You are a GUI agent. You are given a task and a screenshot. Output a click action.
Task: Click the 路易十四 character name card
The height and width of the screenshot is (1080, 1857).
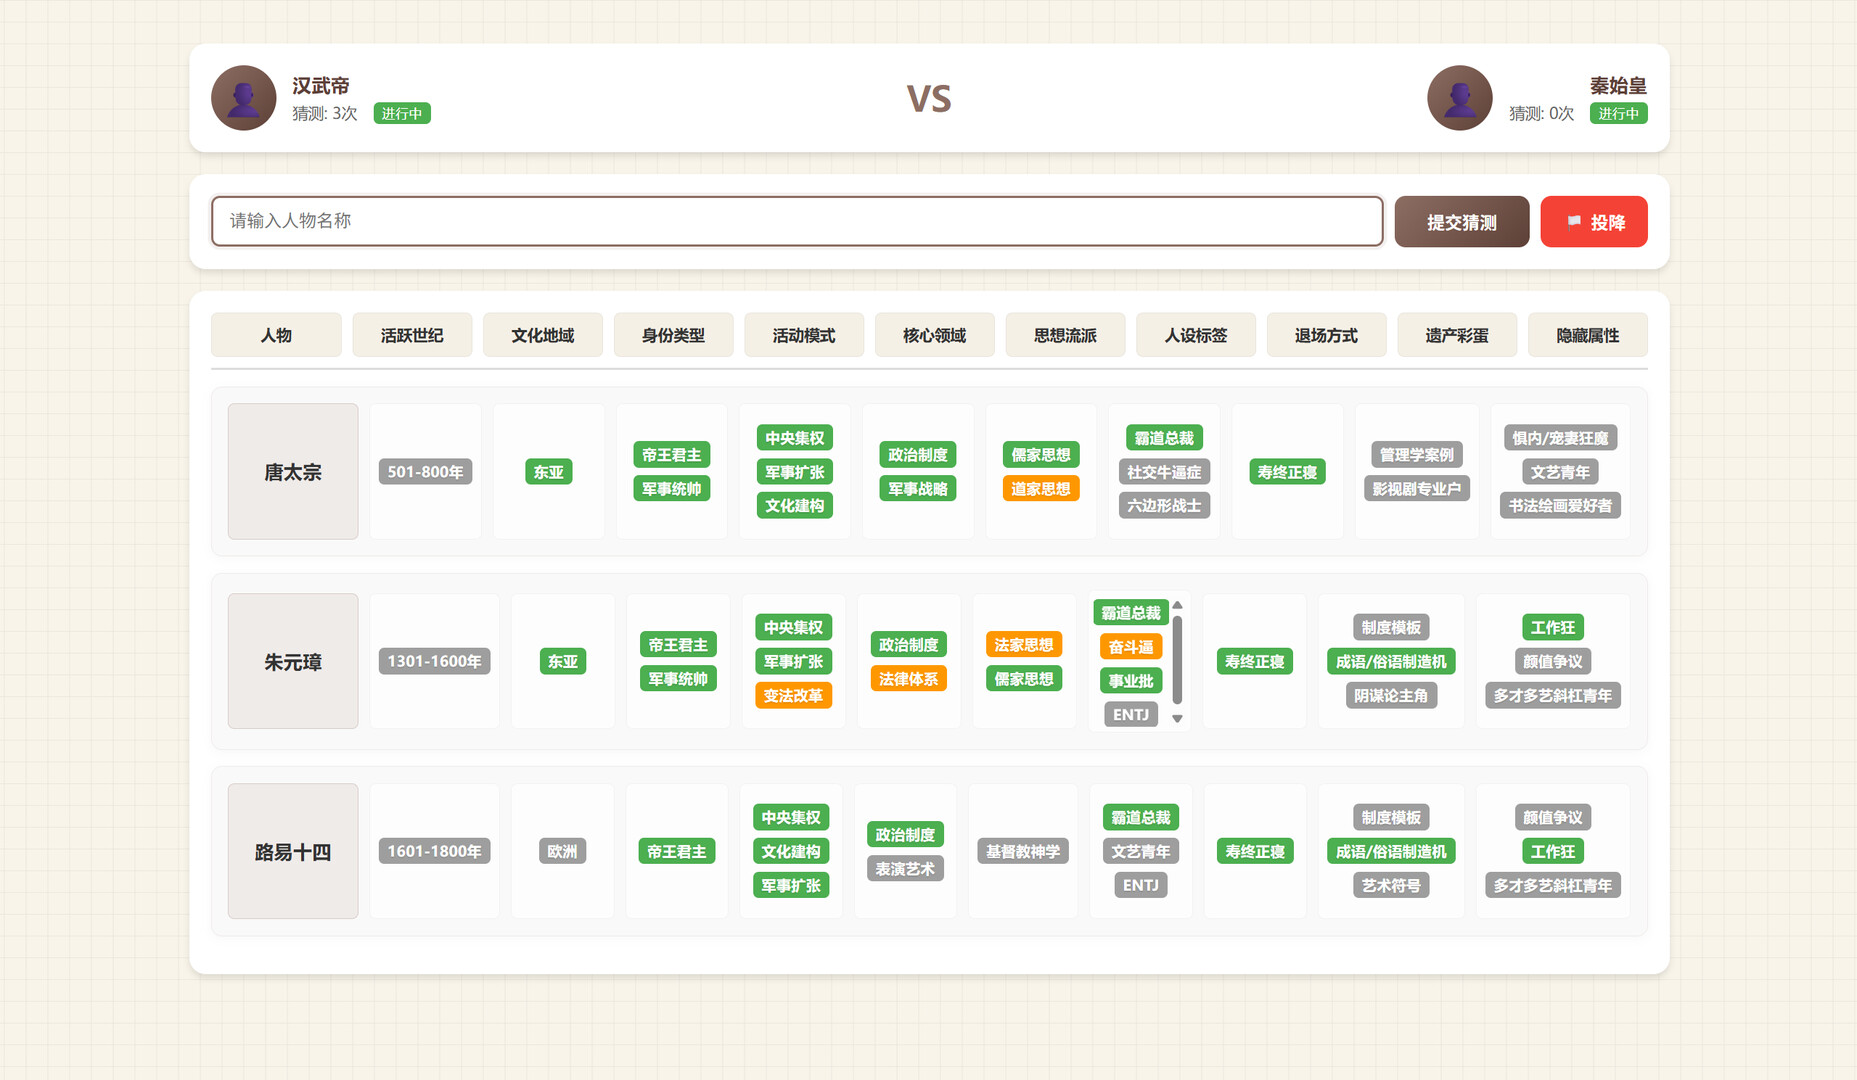point(293,851)
